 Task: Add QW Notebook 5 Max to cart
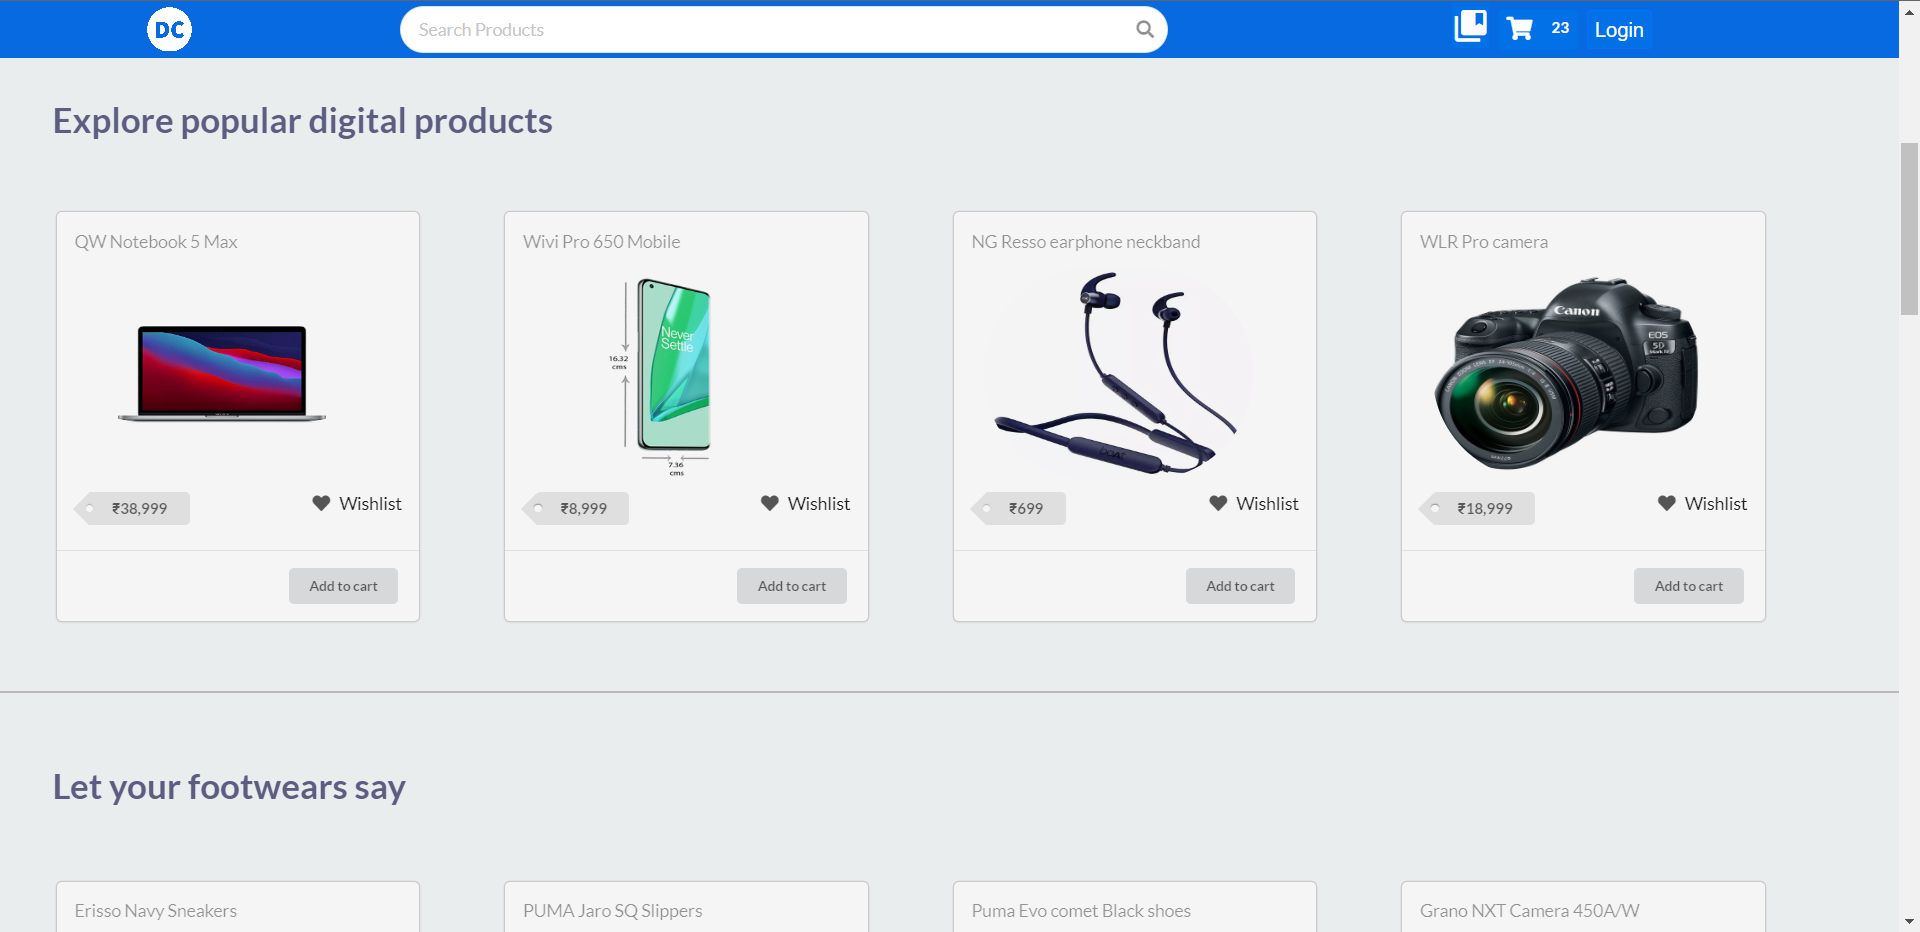(343, 586)
